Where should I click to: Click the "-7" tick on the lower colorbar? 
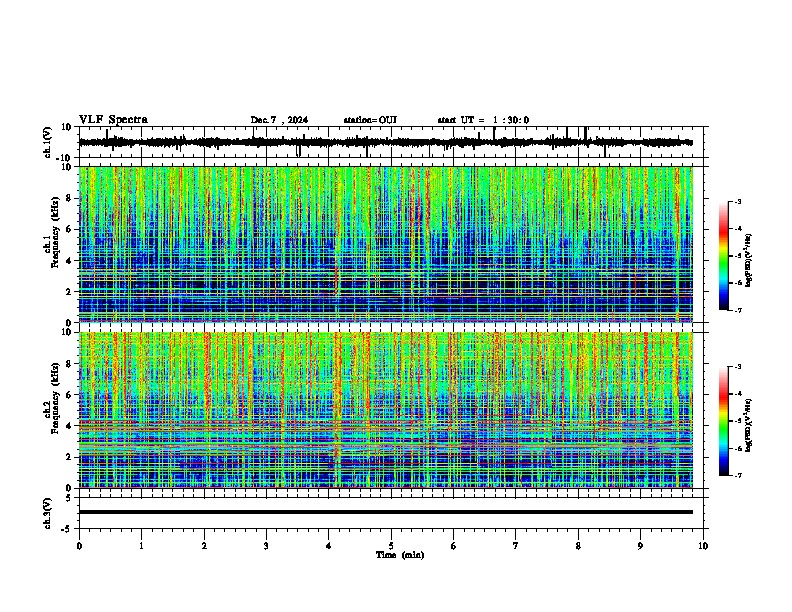(x=738, y=475)
